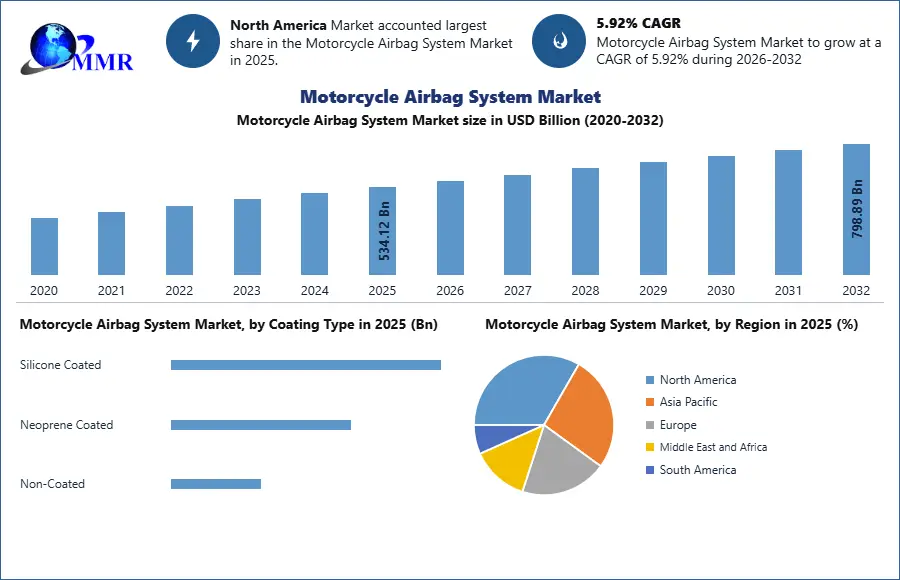Click the Motorcycle Airbag System Market title

tap(450, 97)
